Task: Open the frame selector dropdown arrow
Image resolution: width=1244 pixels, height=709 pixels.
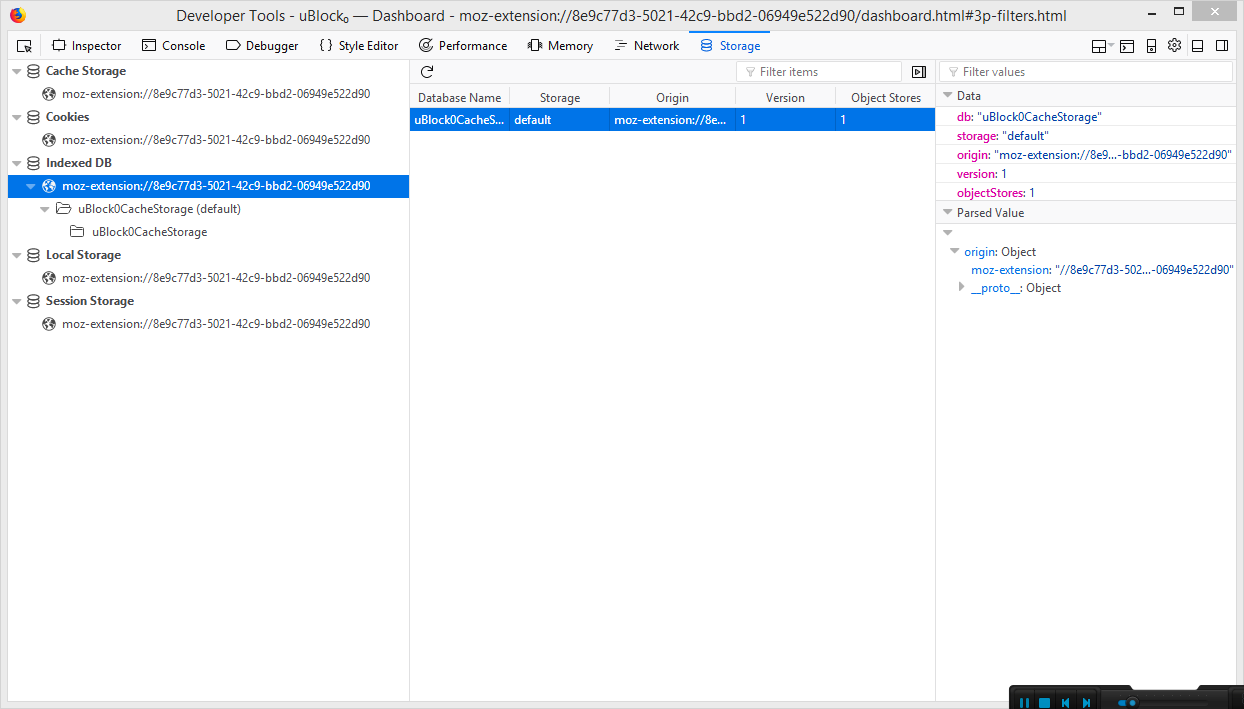Action: pyautogui.click(x=1111, y=46)
